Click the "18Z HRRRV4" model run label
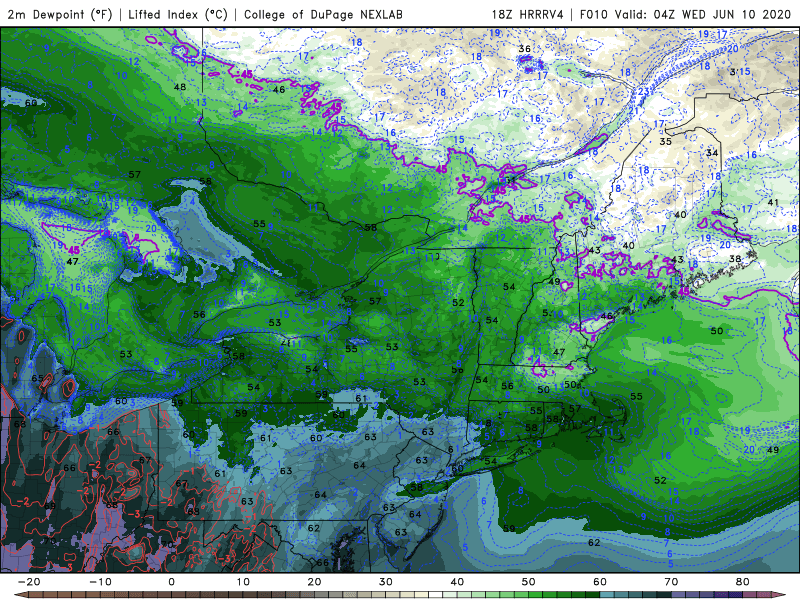This screenshot has height=600, width=800. point(528,14)
